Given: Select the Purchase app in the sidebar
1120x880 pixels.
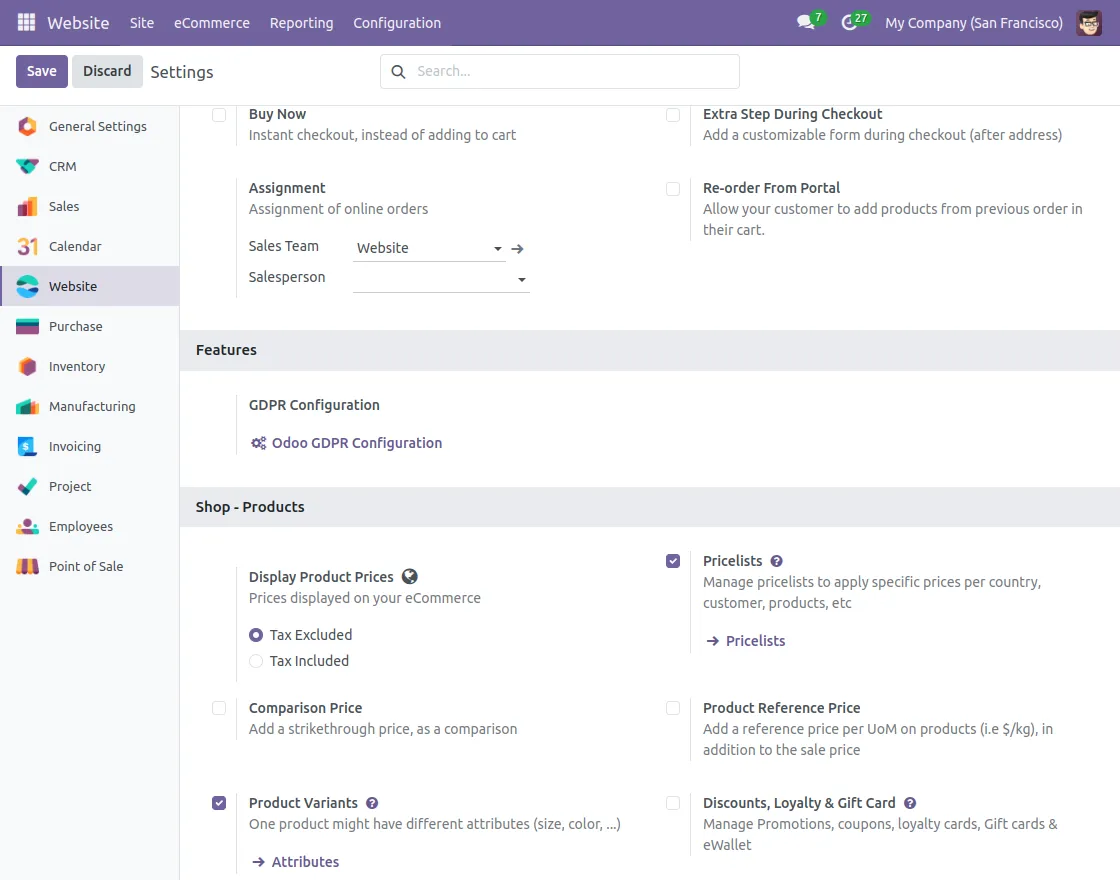Looking at the screenshot, I should point(74,326).
